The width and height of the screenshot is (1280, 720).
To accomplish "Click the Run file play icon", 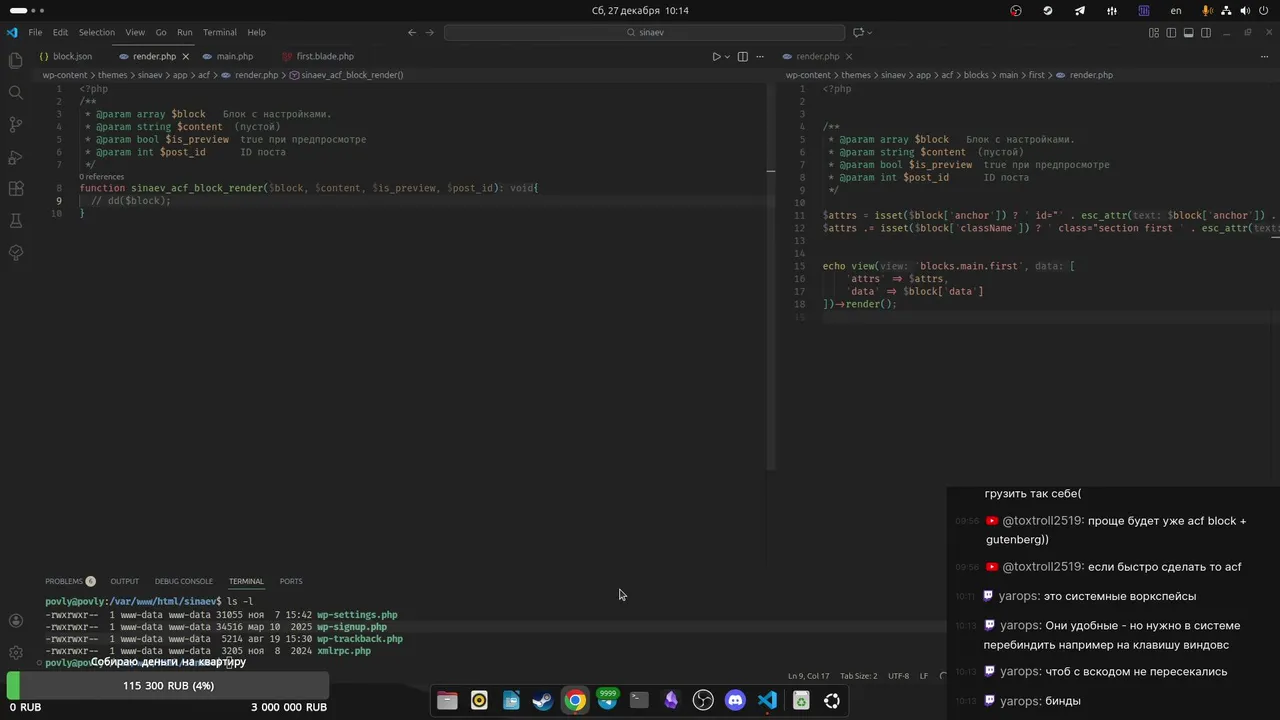I will [x=716, y=57].
